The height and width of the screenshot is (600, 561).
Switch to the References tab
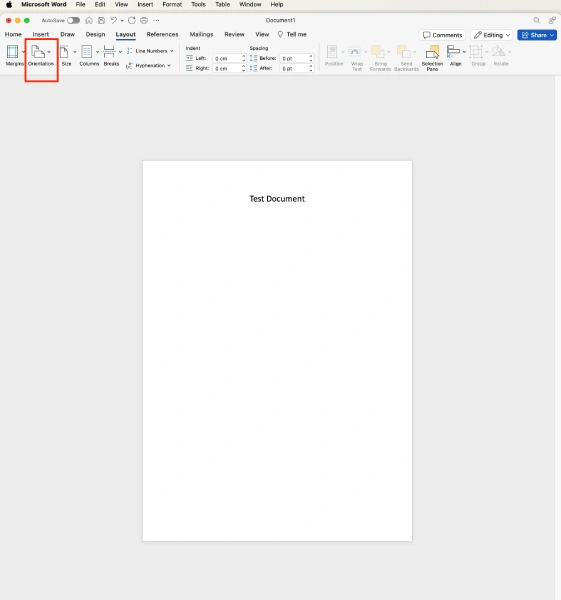(x=162, y=34)
